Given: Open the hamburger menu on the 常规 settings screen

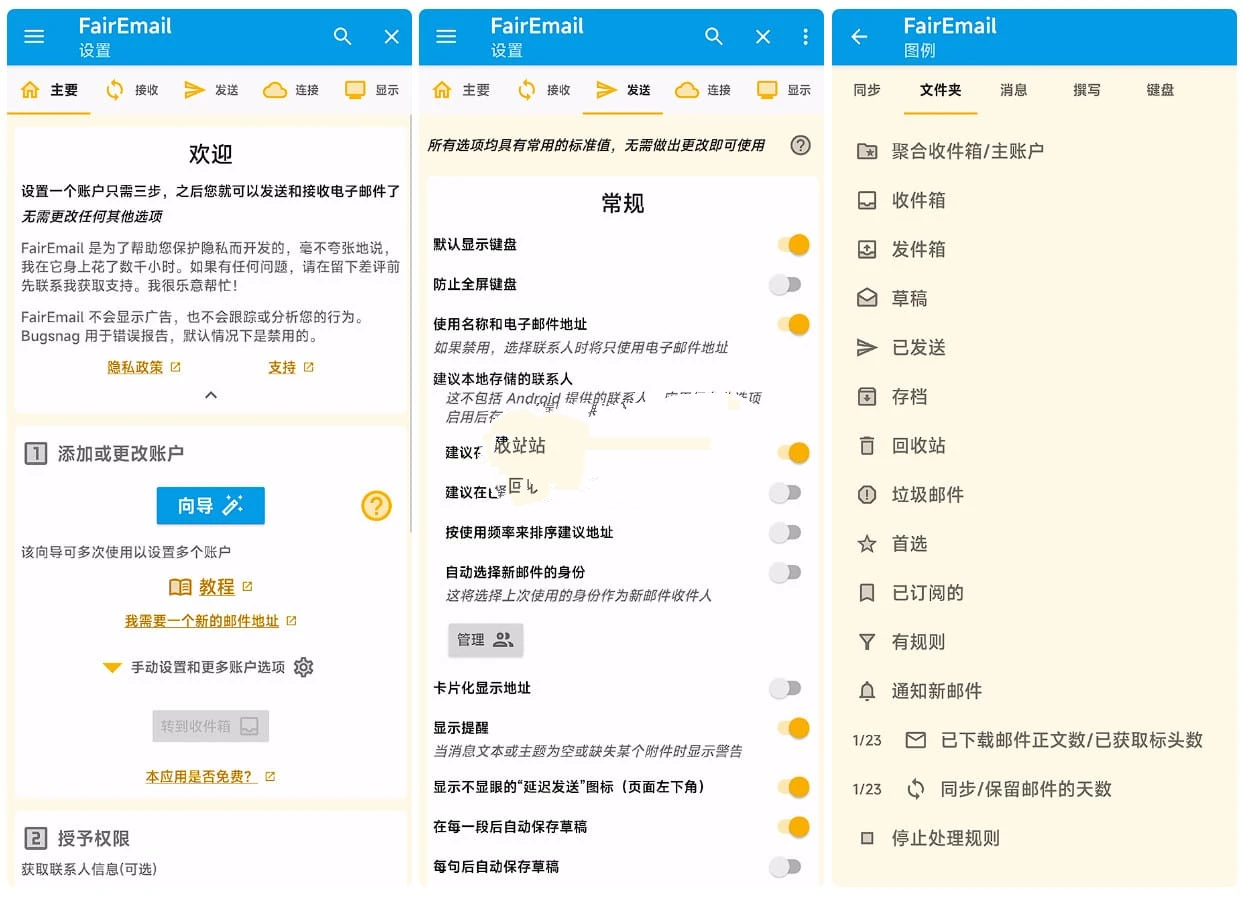Looking at the screenshot, I should [446, 37].
